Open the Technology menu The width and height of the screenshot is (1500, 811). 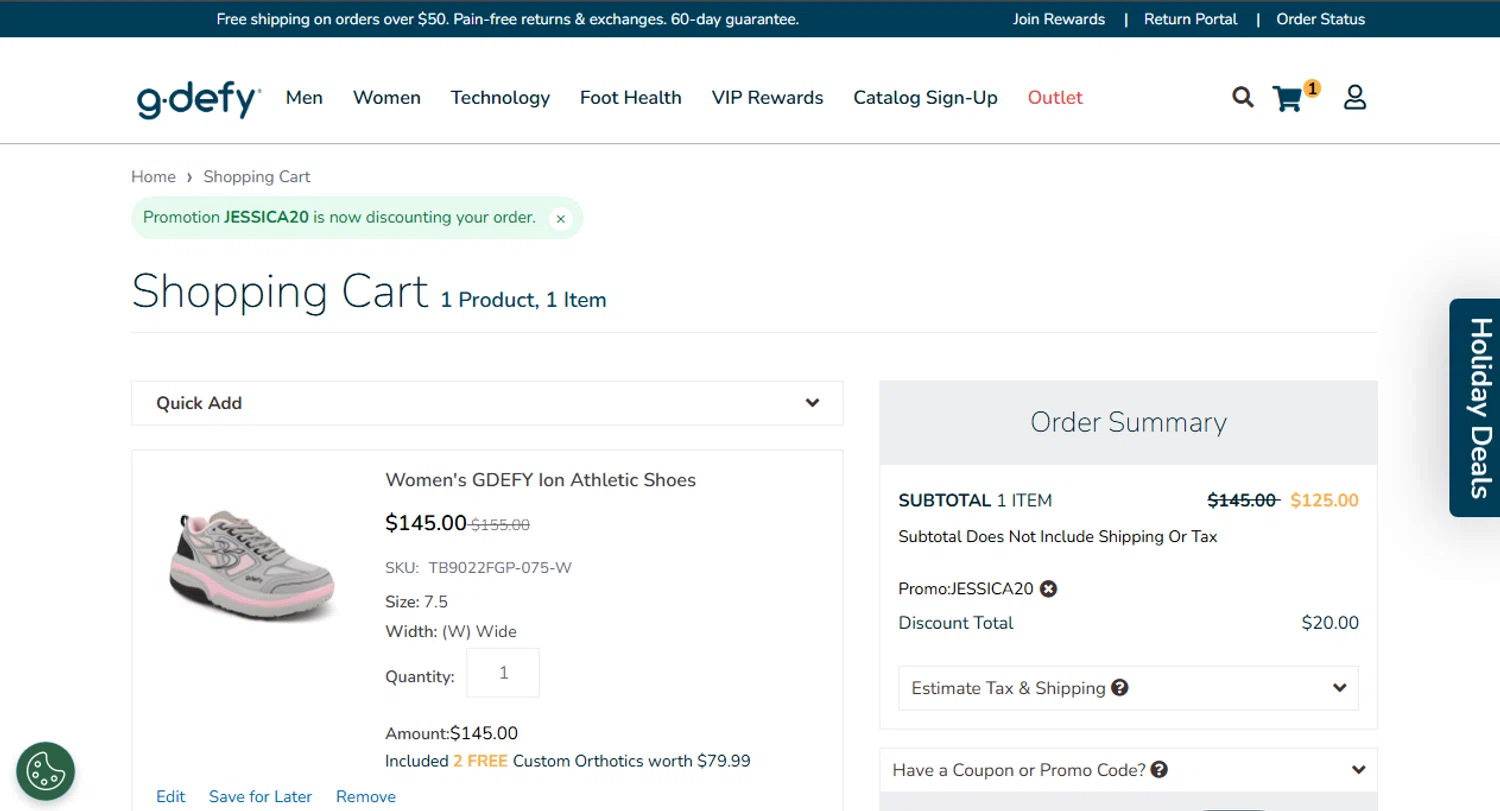click(x=500, y=97)
